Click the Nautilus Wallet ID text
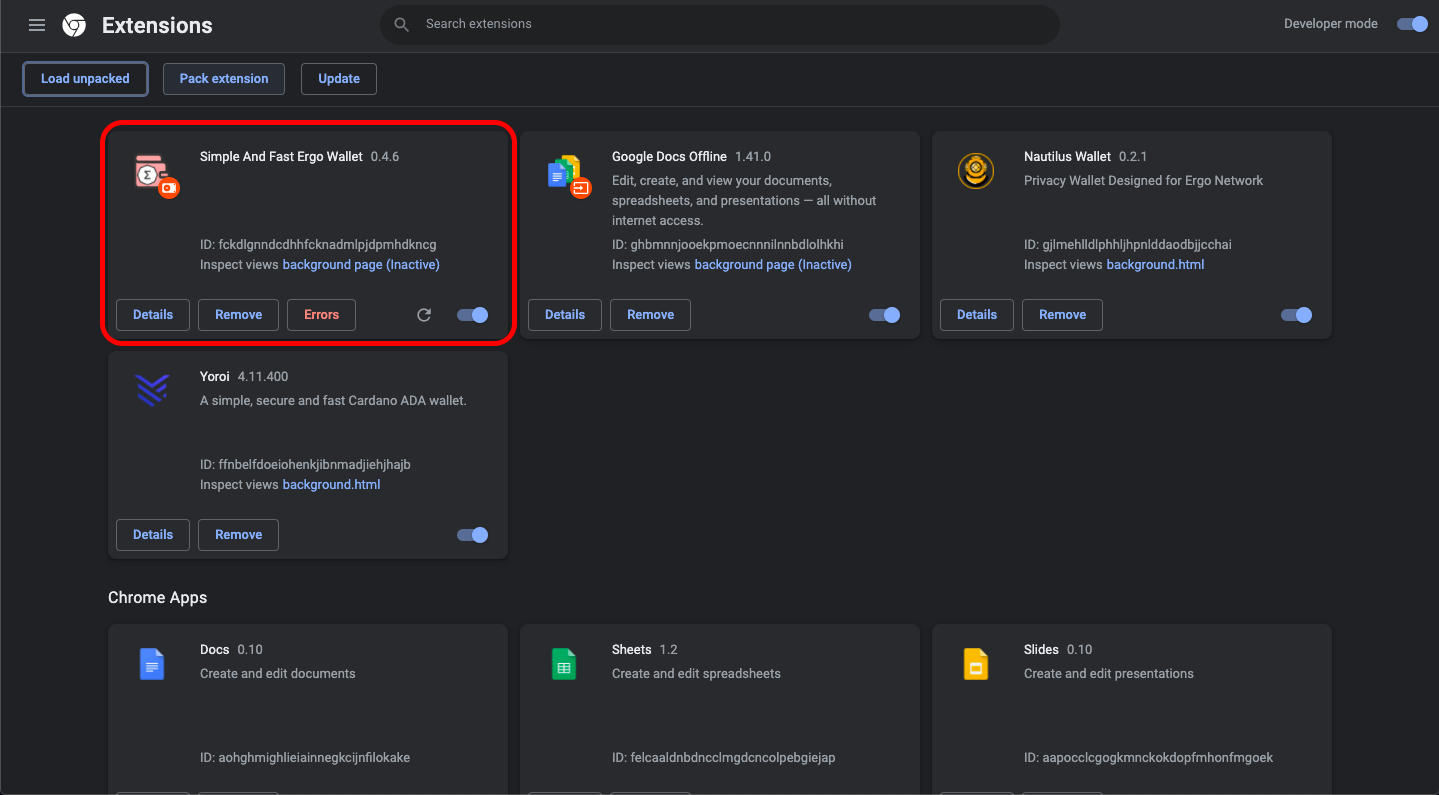Image resolution: width=1439 pixels, height=795 pixels. pyautogui.click(x=1128, y=245)
